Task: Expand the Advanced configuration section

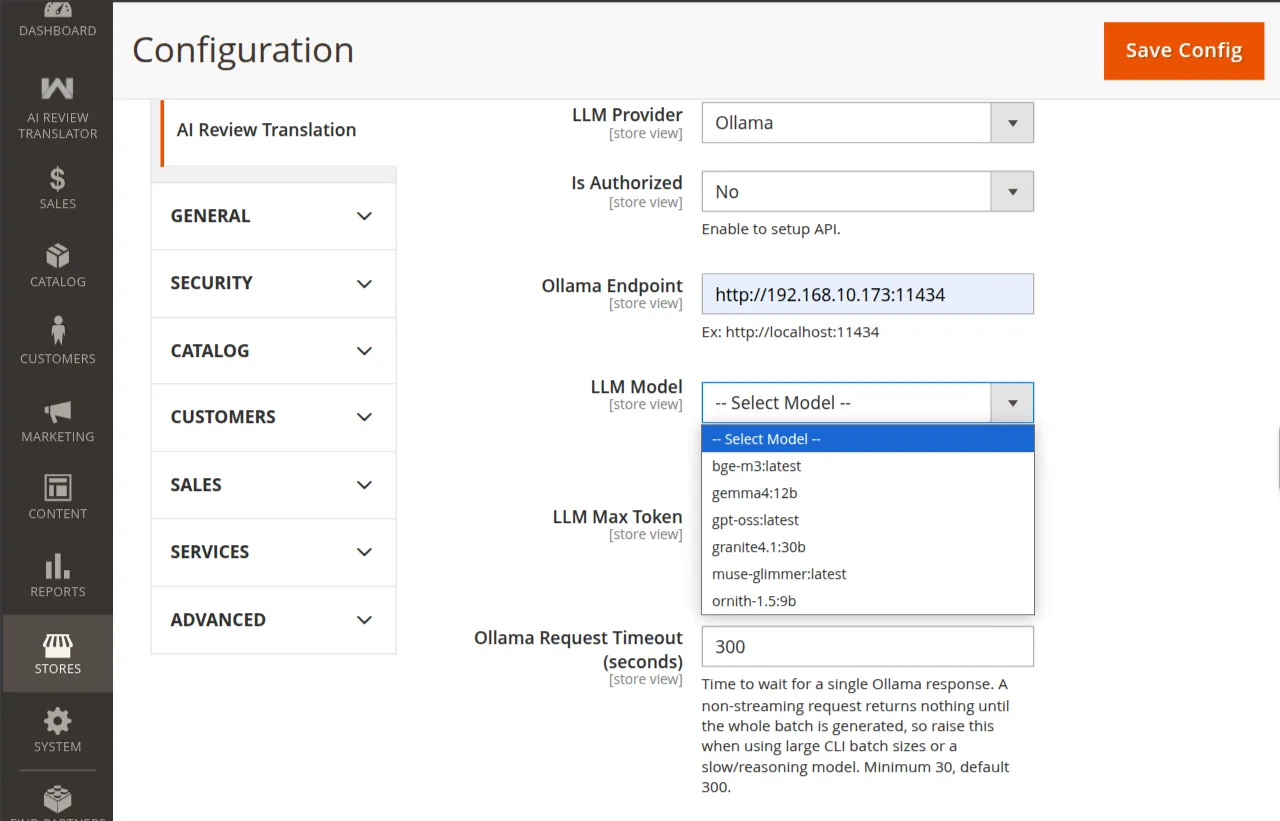Action: (273, 620)
